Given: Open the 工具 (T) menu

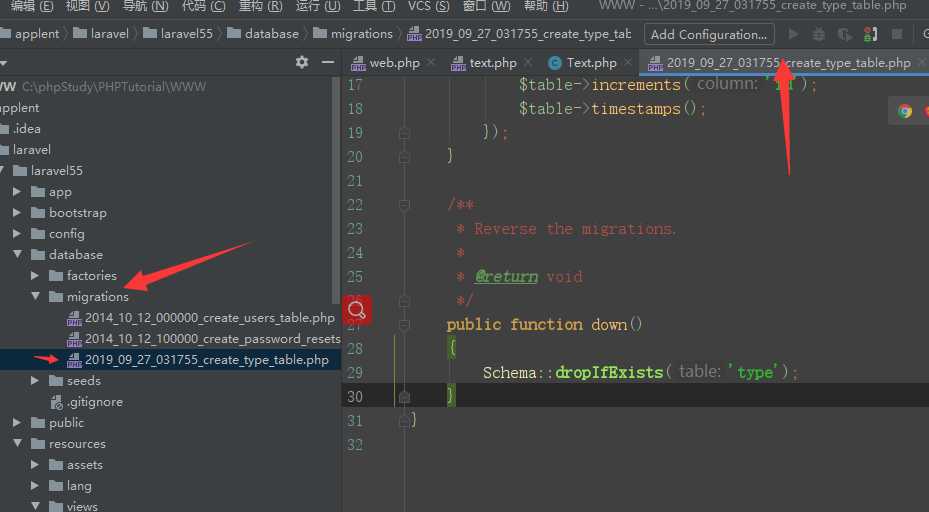Looking at the screenshot, I should click(374, 6).
